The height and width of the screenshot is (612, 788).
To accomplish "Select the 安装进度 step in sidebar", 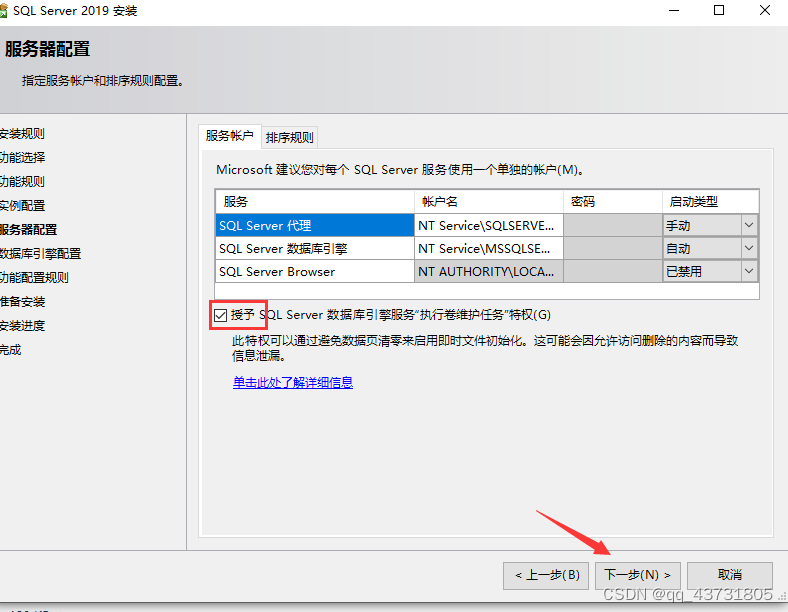I will point(22,326).
